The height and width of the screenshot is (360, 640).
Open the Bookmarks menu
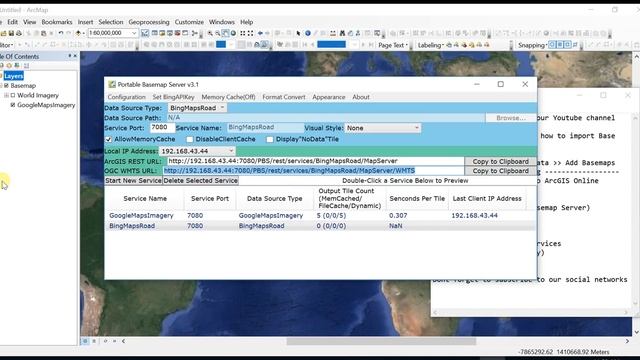[57, 22]
